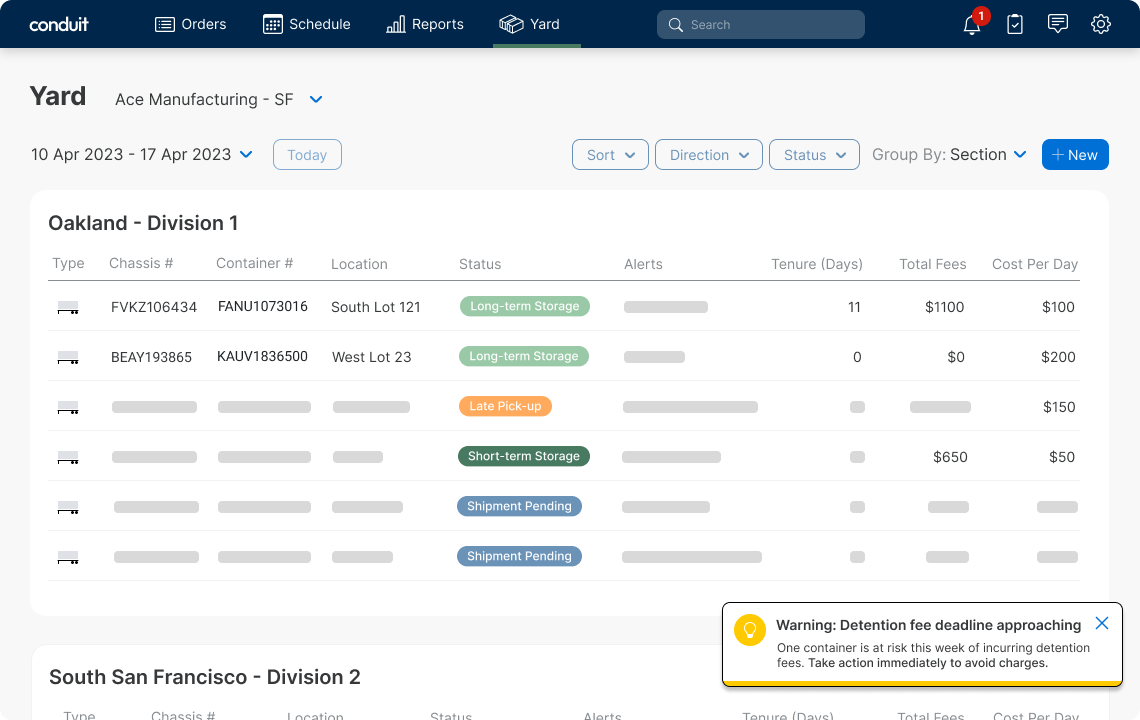Screen dimensions: 1140x720
Task: Switch to the Schedule tab
Action: click(x=306, y=24)
